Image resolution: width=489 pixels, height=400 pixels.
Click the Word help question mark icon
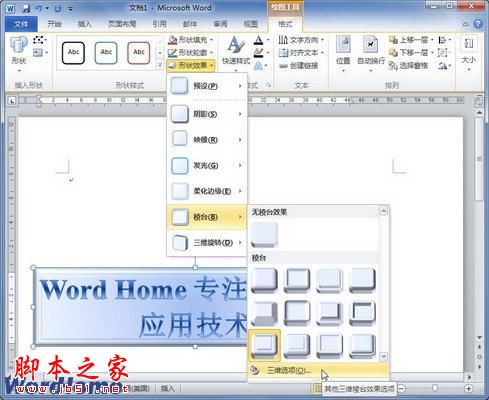[478, 24]
